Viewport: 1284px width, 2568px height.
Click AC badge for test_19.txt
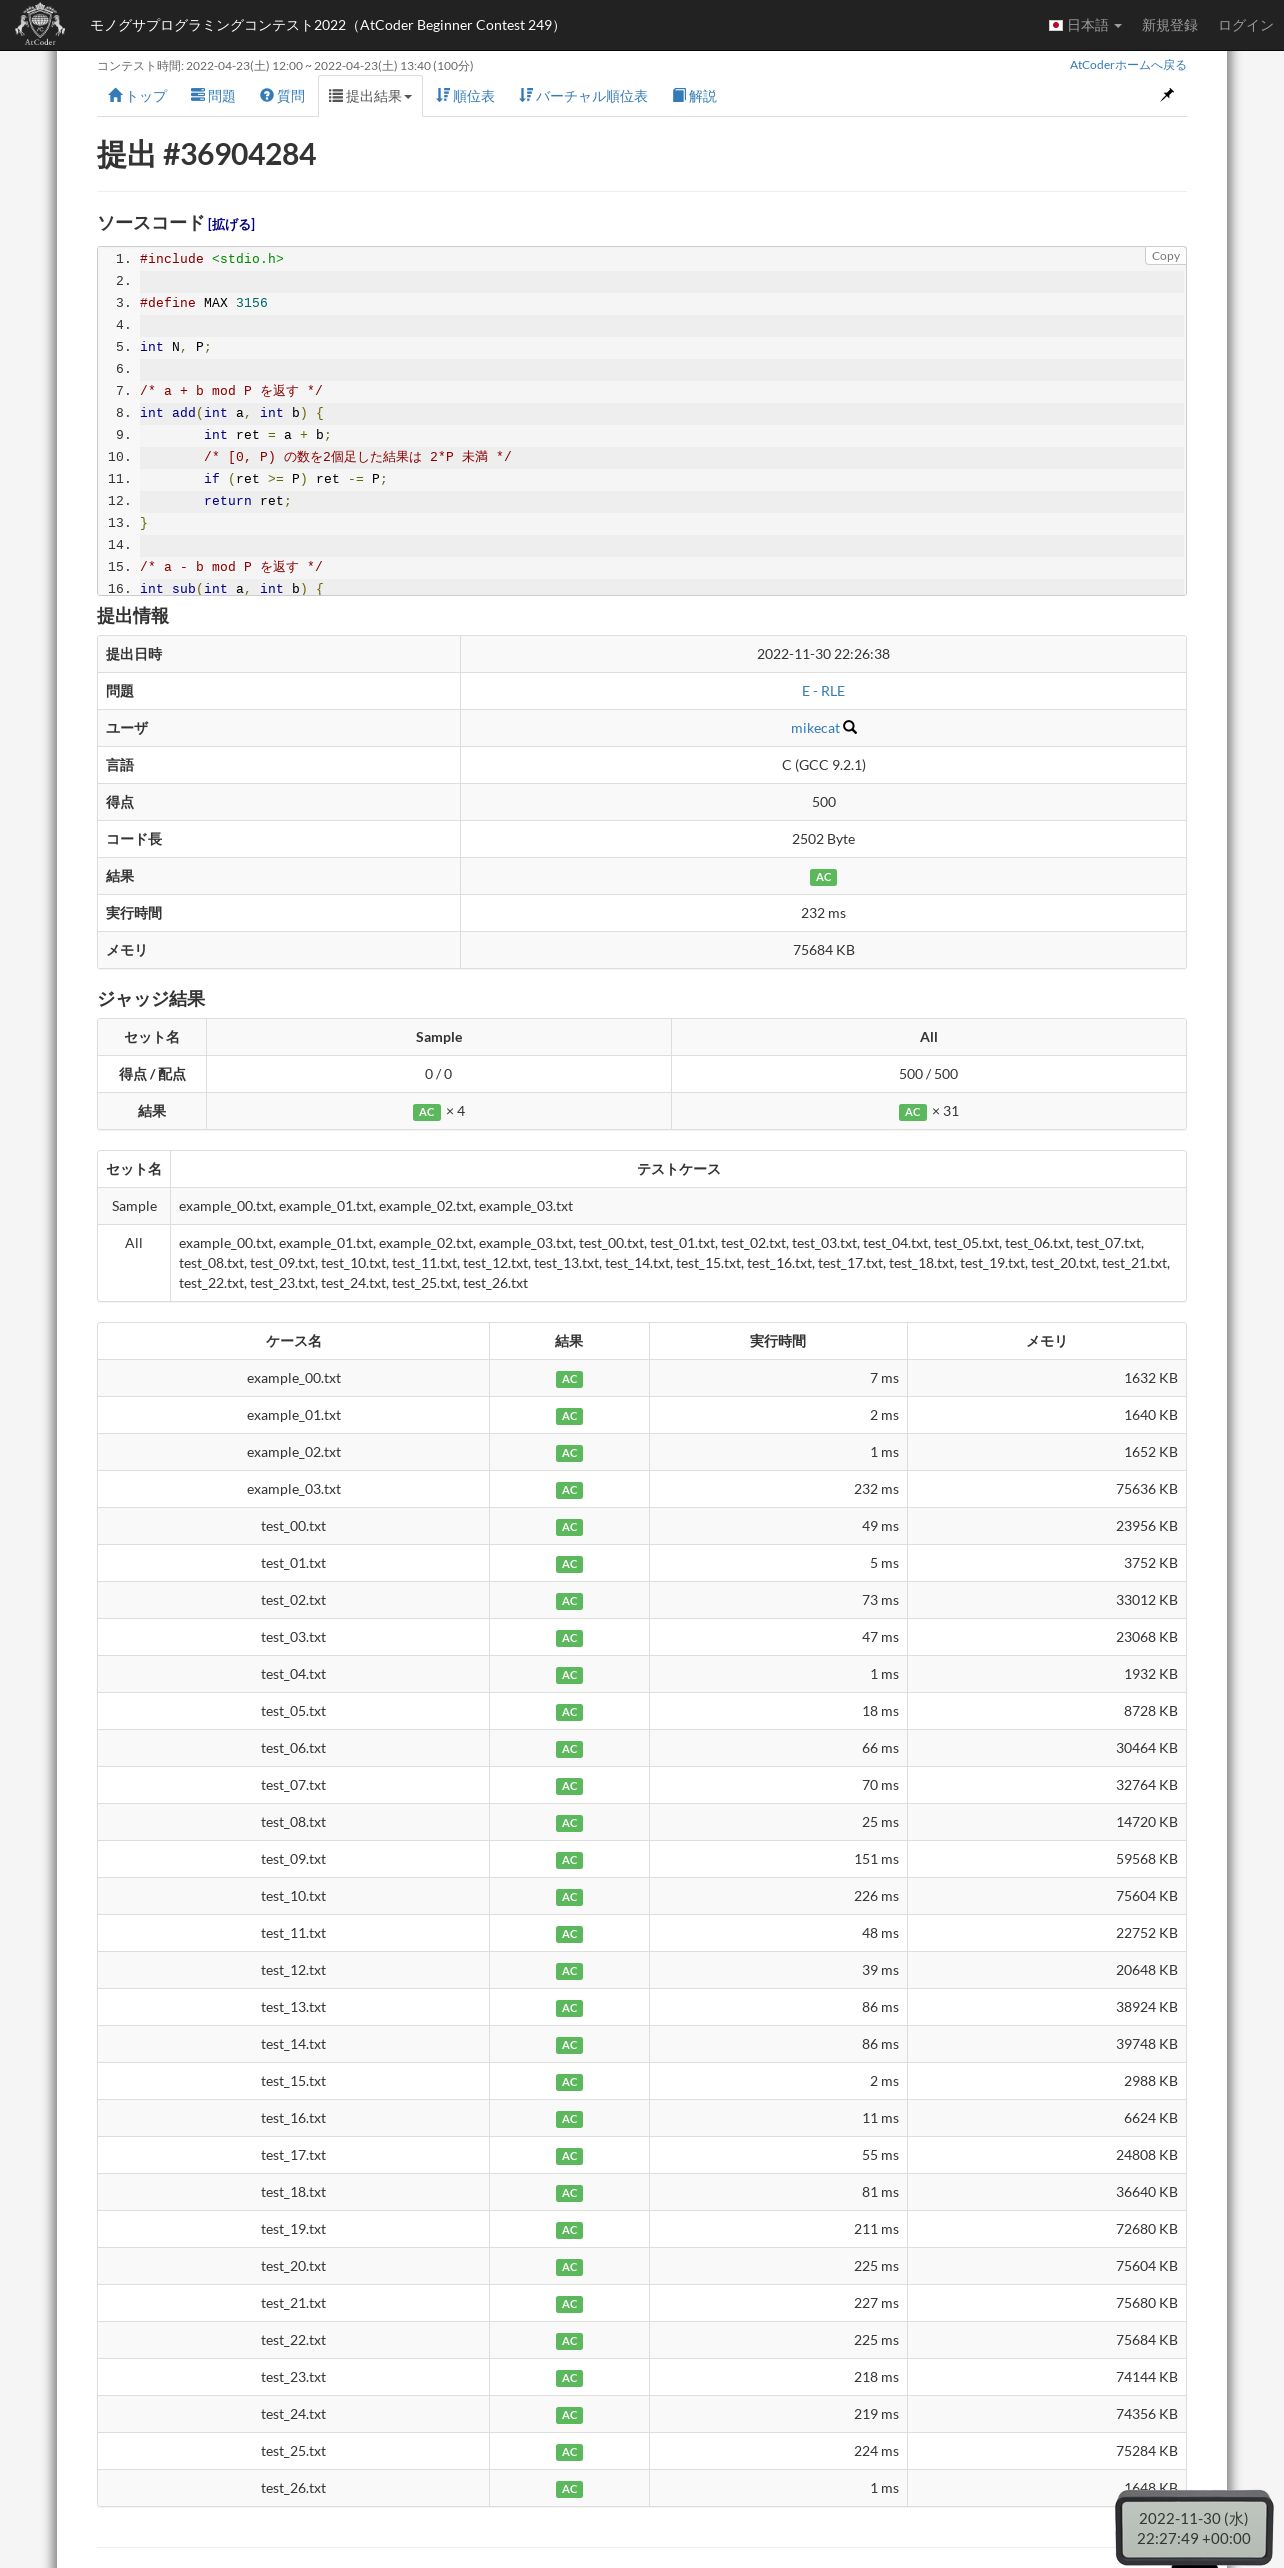569,2230
